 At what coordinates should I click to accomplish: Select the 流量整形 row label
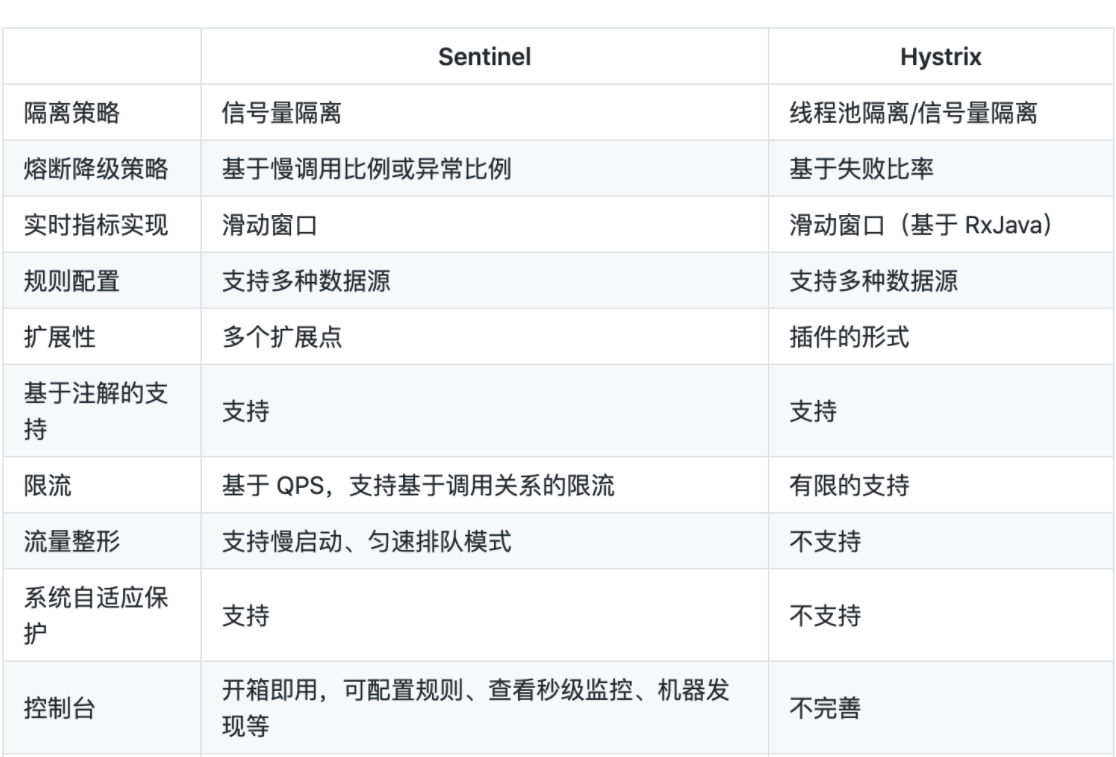(x=72, y=541)
